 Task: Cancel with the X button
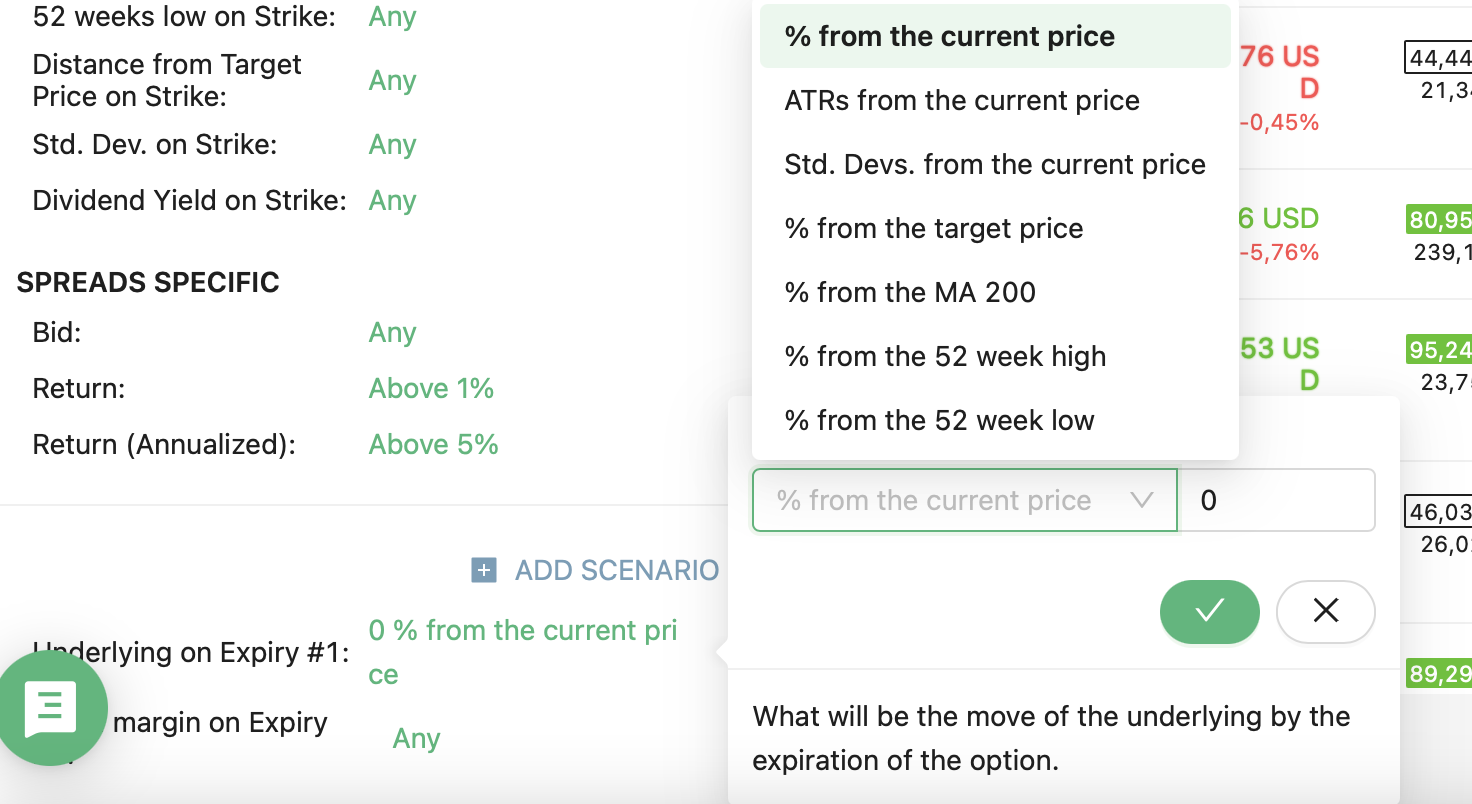point(1325,611)
